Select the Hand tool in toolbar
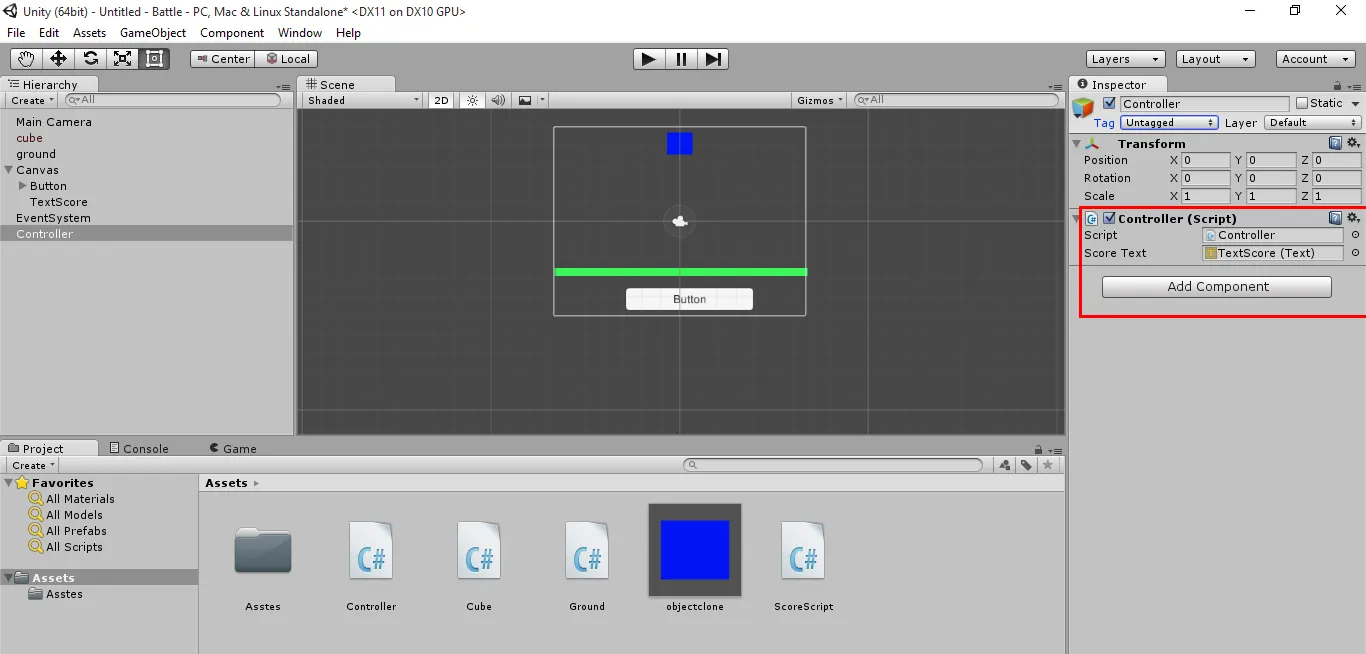Image resolution: width=1366 pixels, height=654 pixels. click(x=26, y=59)
